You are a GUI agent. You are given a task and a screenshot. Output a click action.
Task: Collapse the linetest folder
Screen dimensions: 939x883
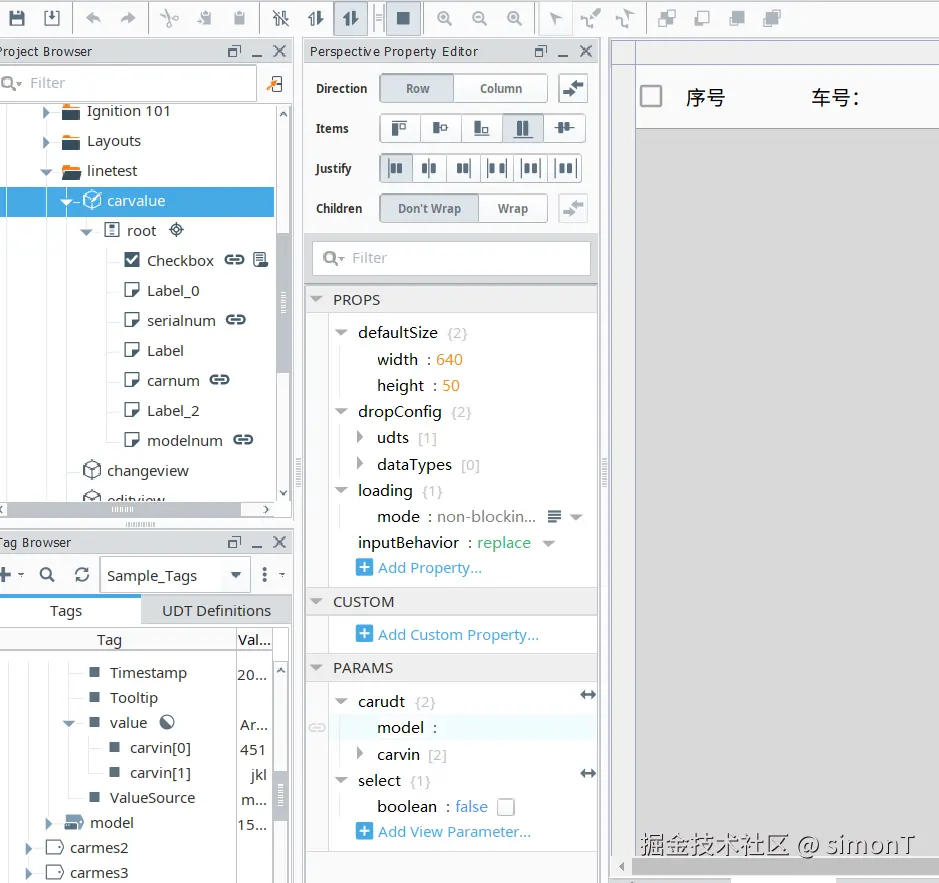coord(46,172)
